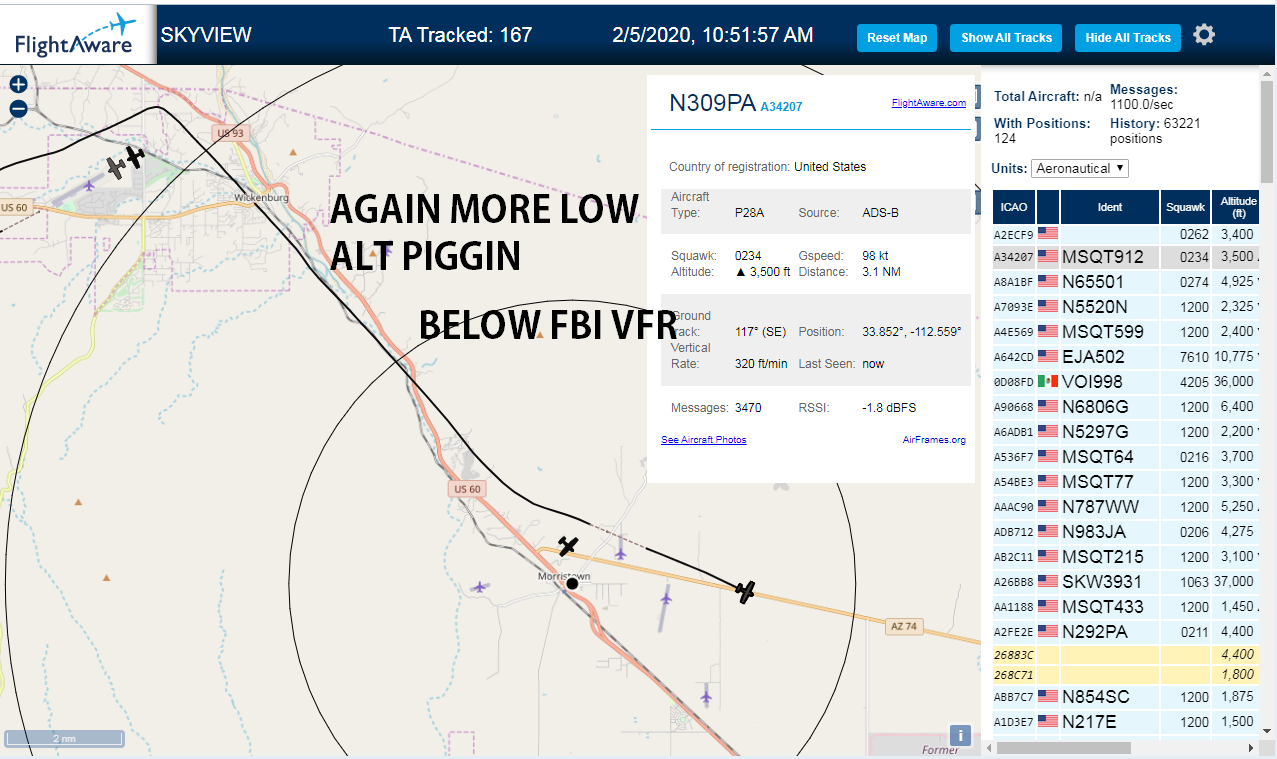Click the US flag in EJA502 row
The width and height of the screenshot is (1277, 759).
coord(1048,357)
